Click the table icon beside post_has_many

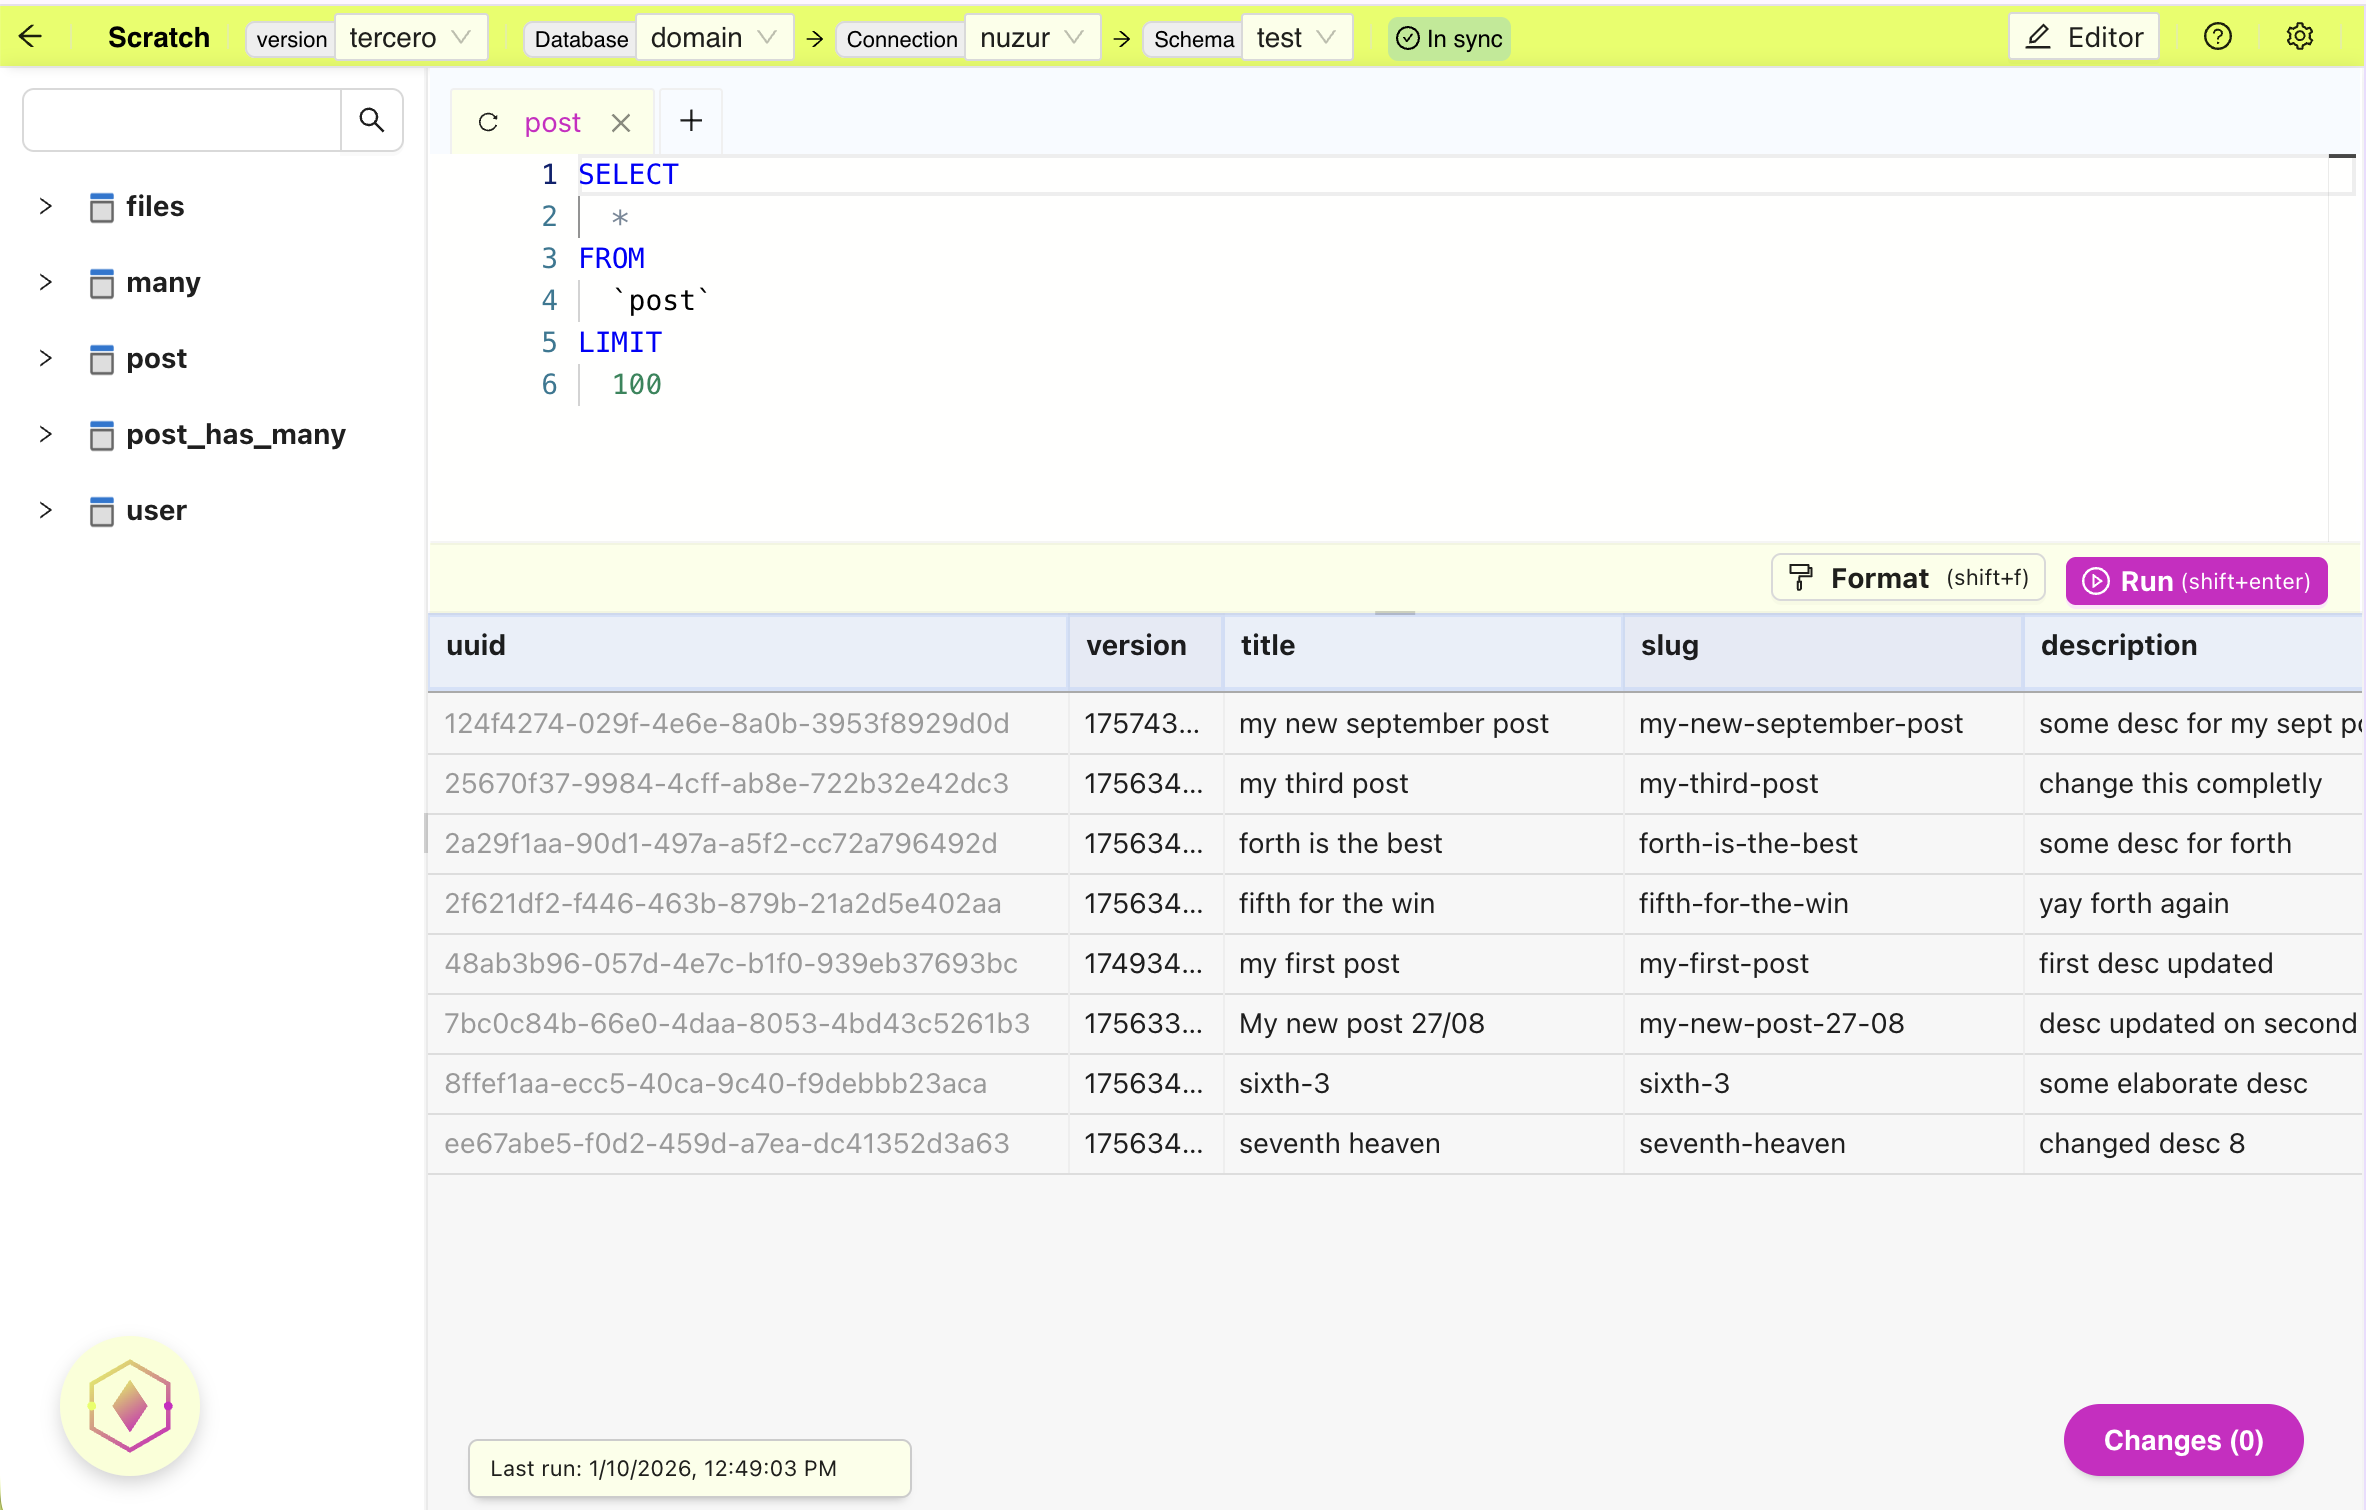click(101, 435)
